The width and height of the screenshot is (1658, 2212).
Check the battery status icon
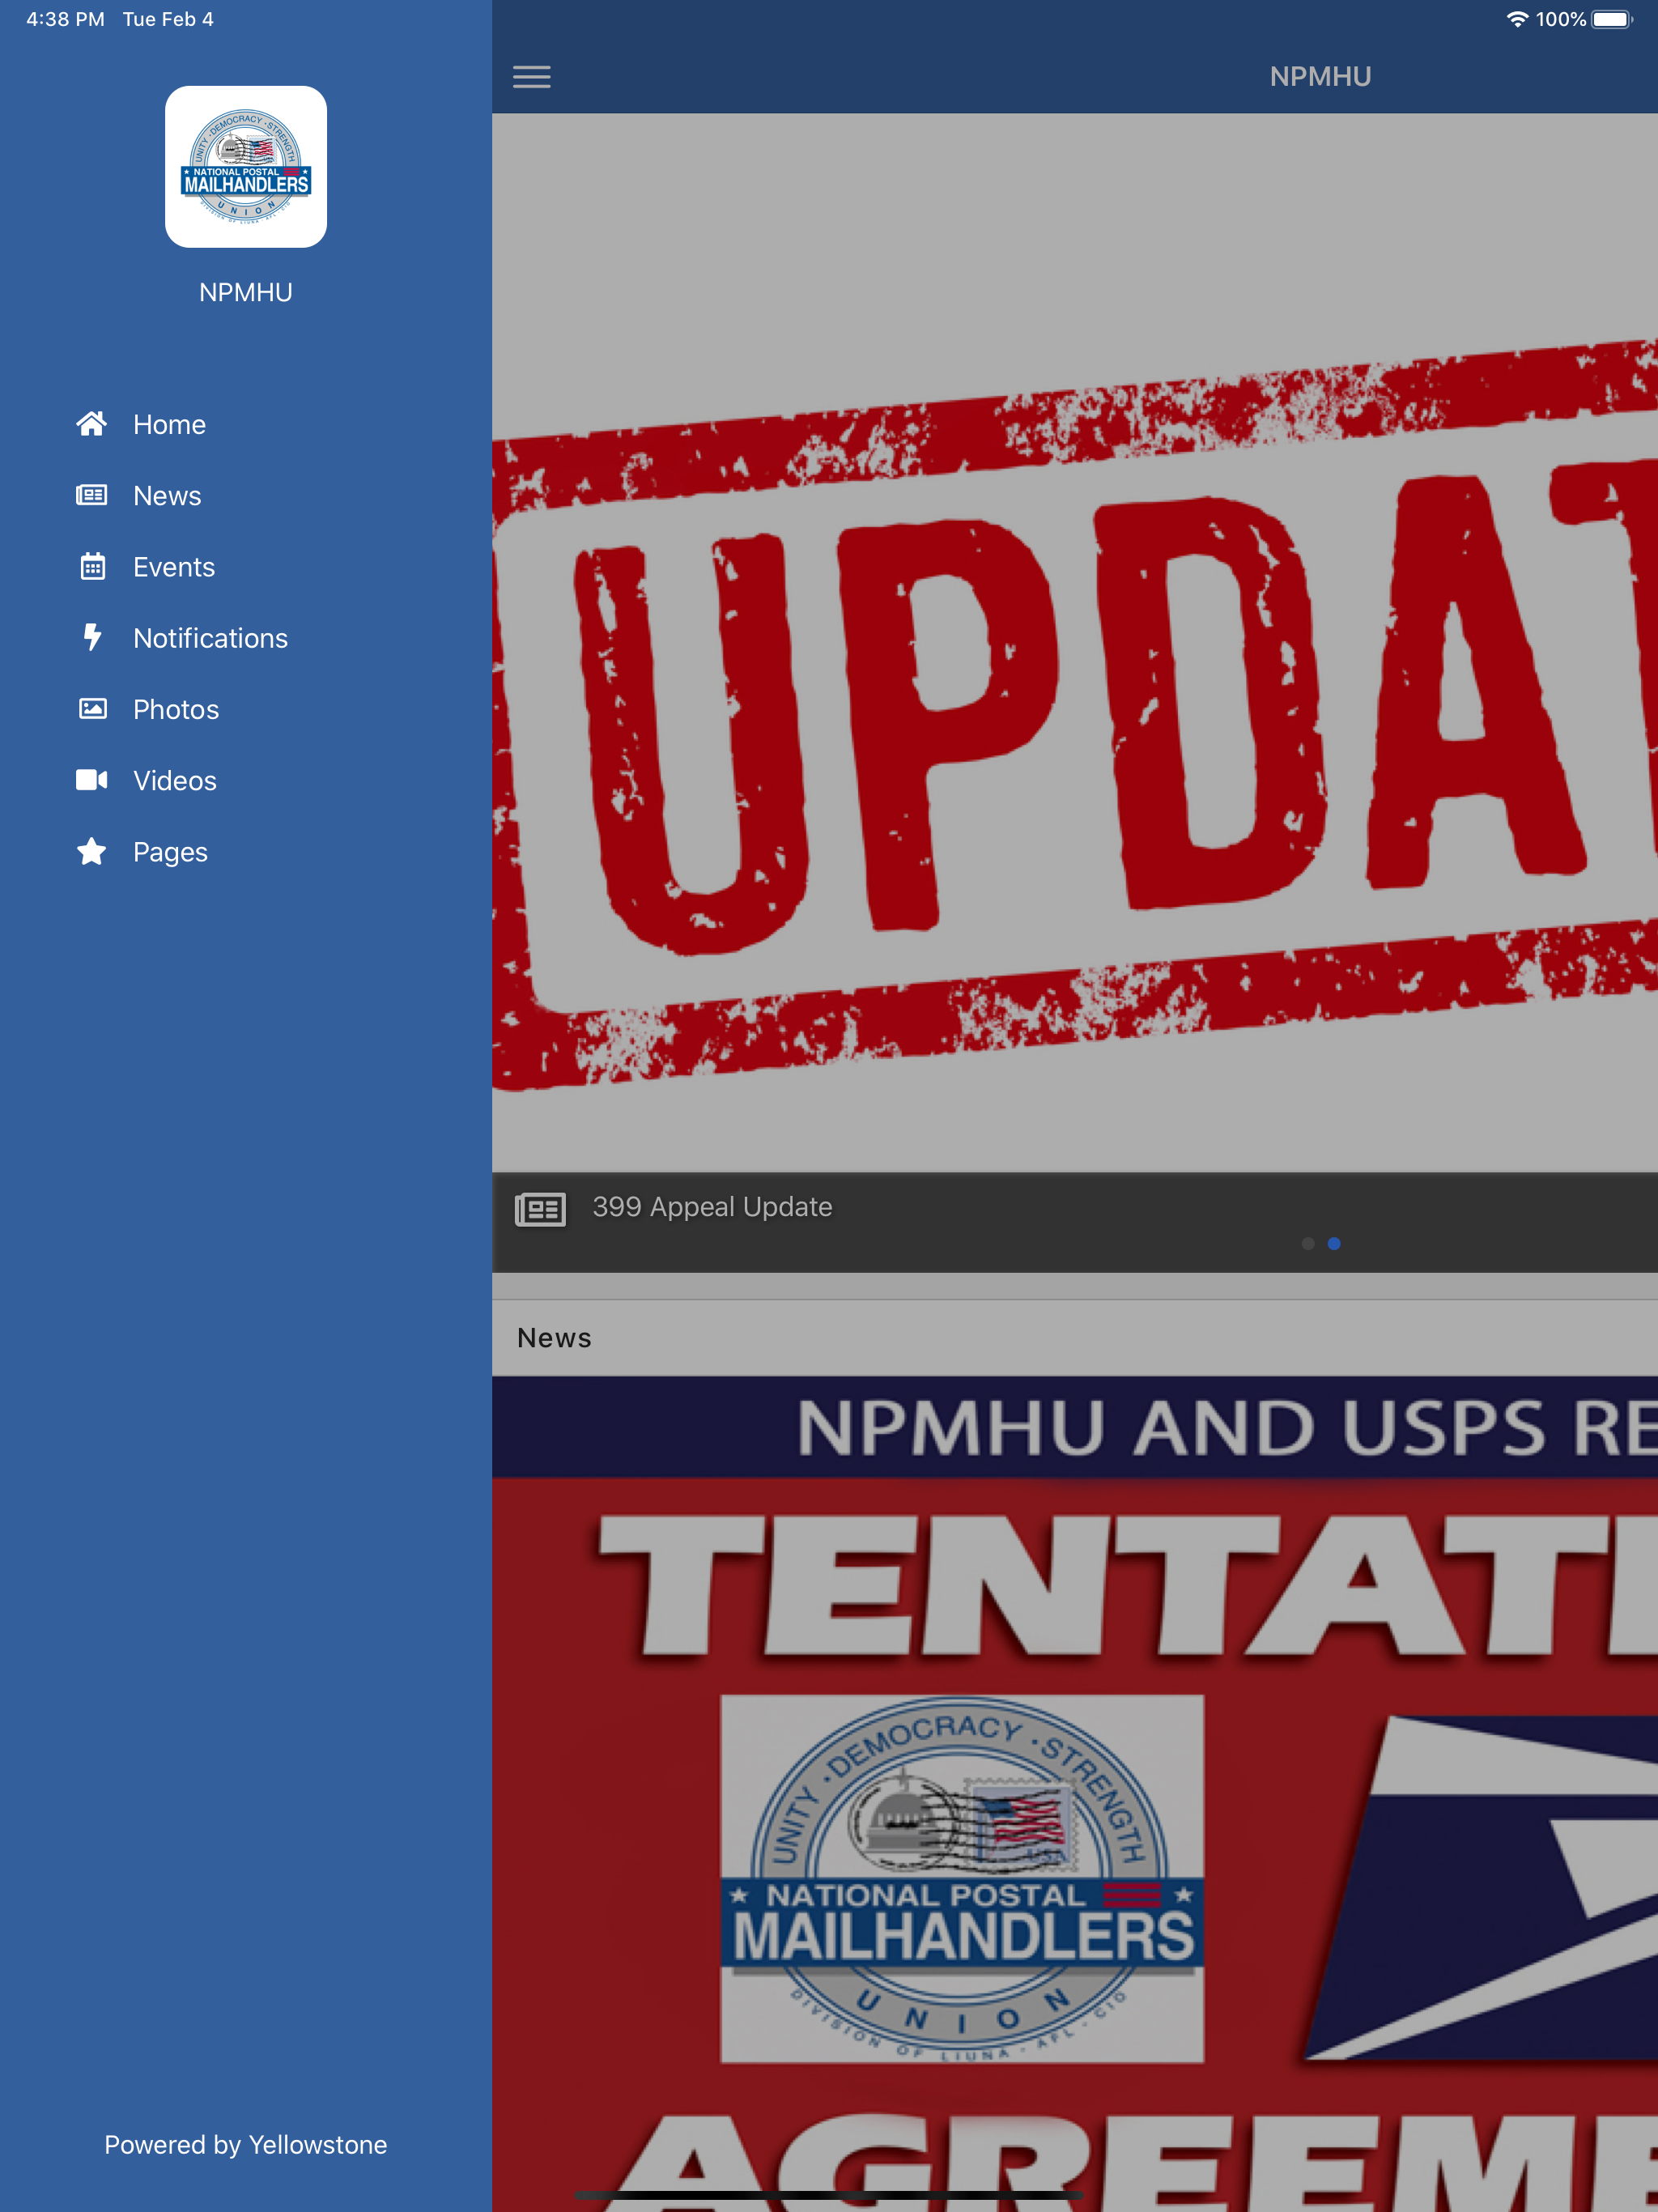coord(1612,19)
